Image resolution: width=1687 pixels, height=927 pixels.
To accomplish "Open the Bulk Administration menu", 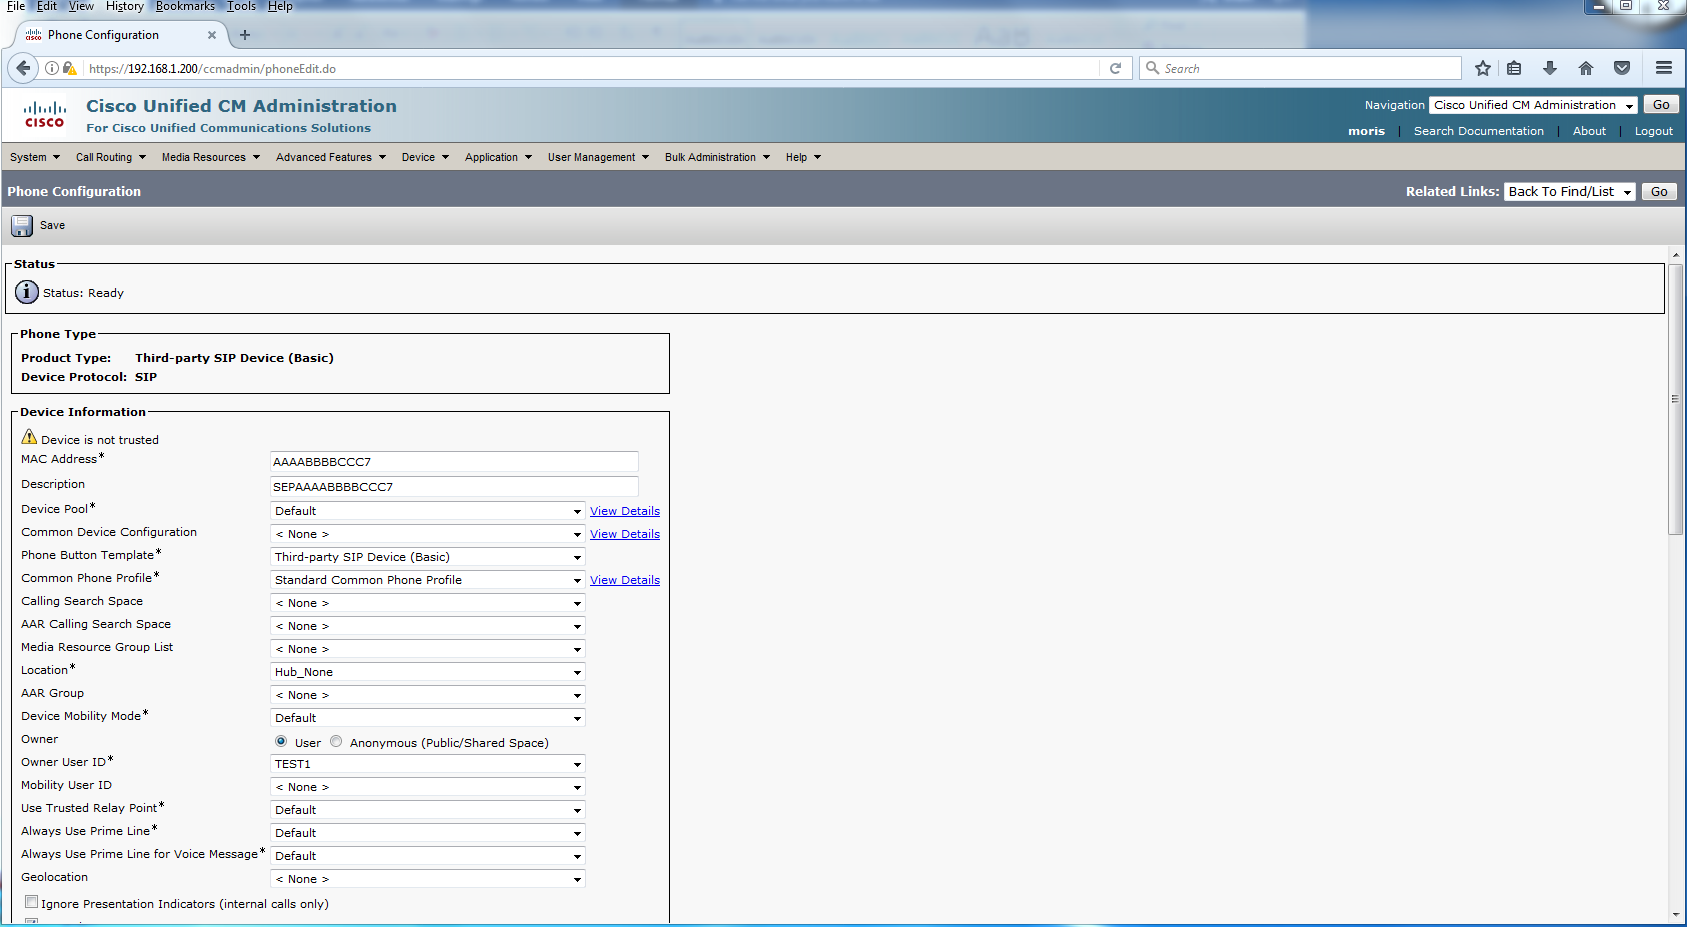I will (718, 157).
